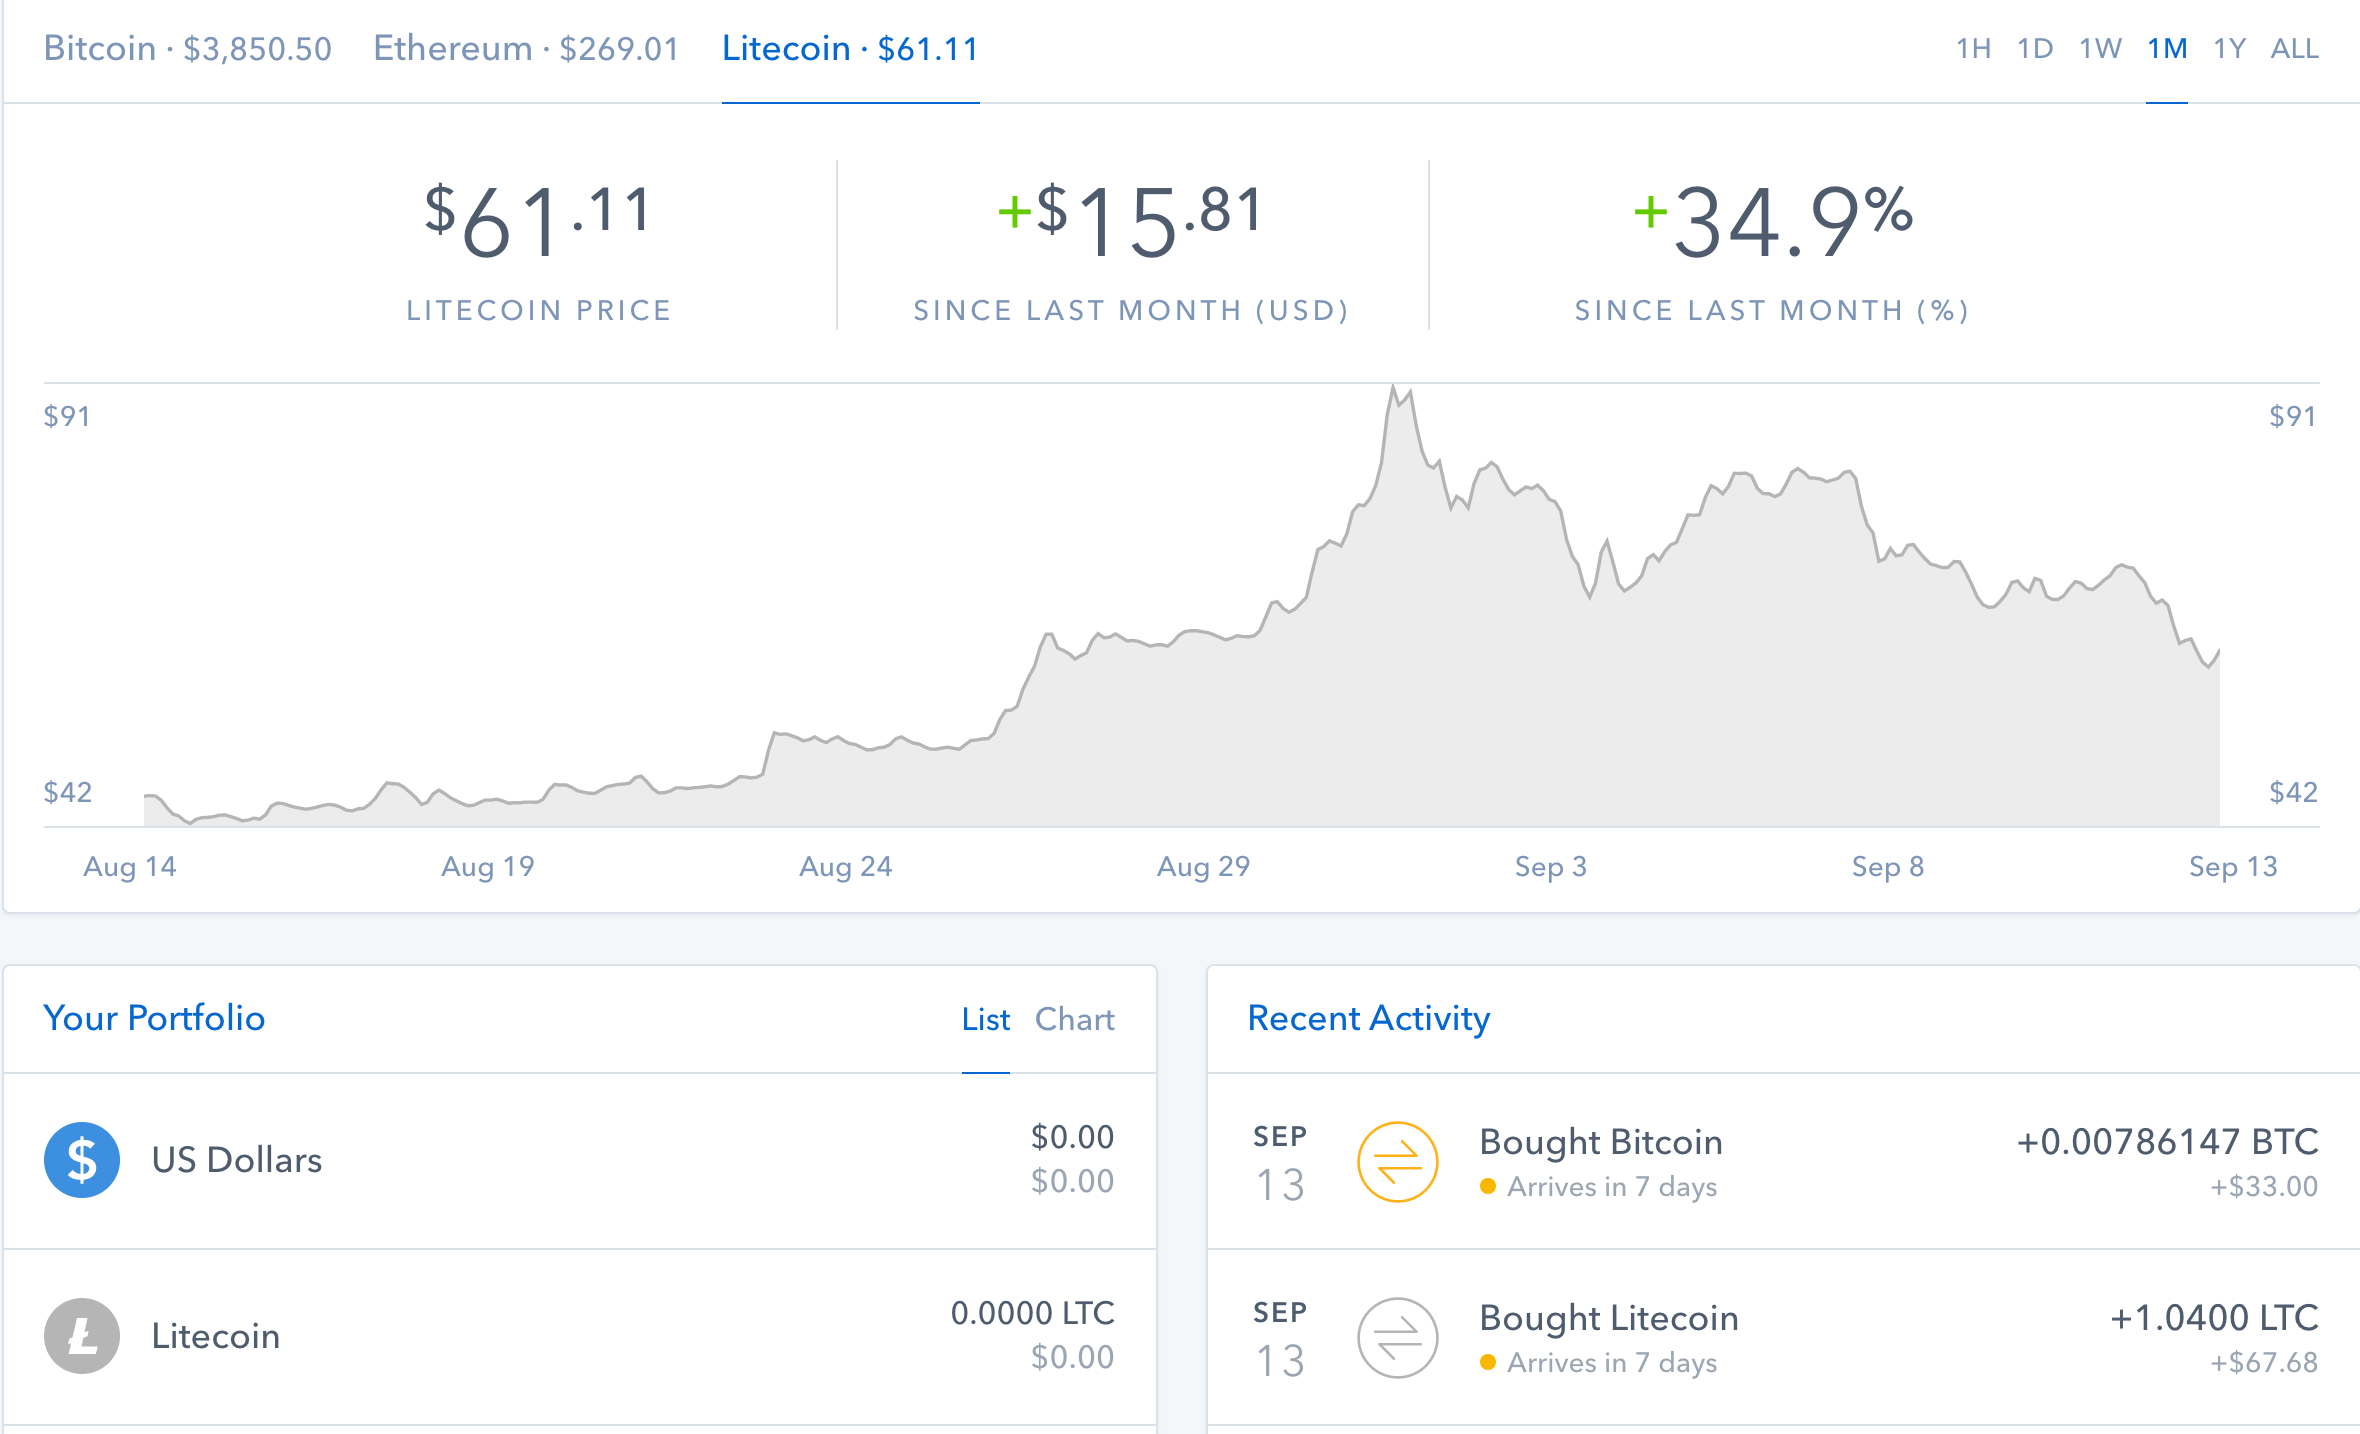Click the SEP 13 date of Bought Litecoin
Viewport: 2360px width, 1434px height.
[x=1280, y=1339]
